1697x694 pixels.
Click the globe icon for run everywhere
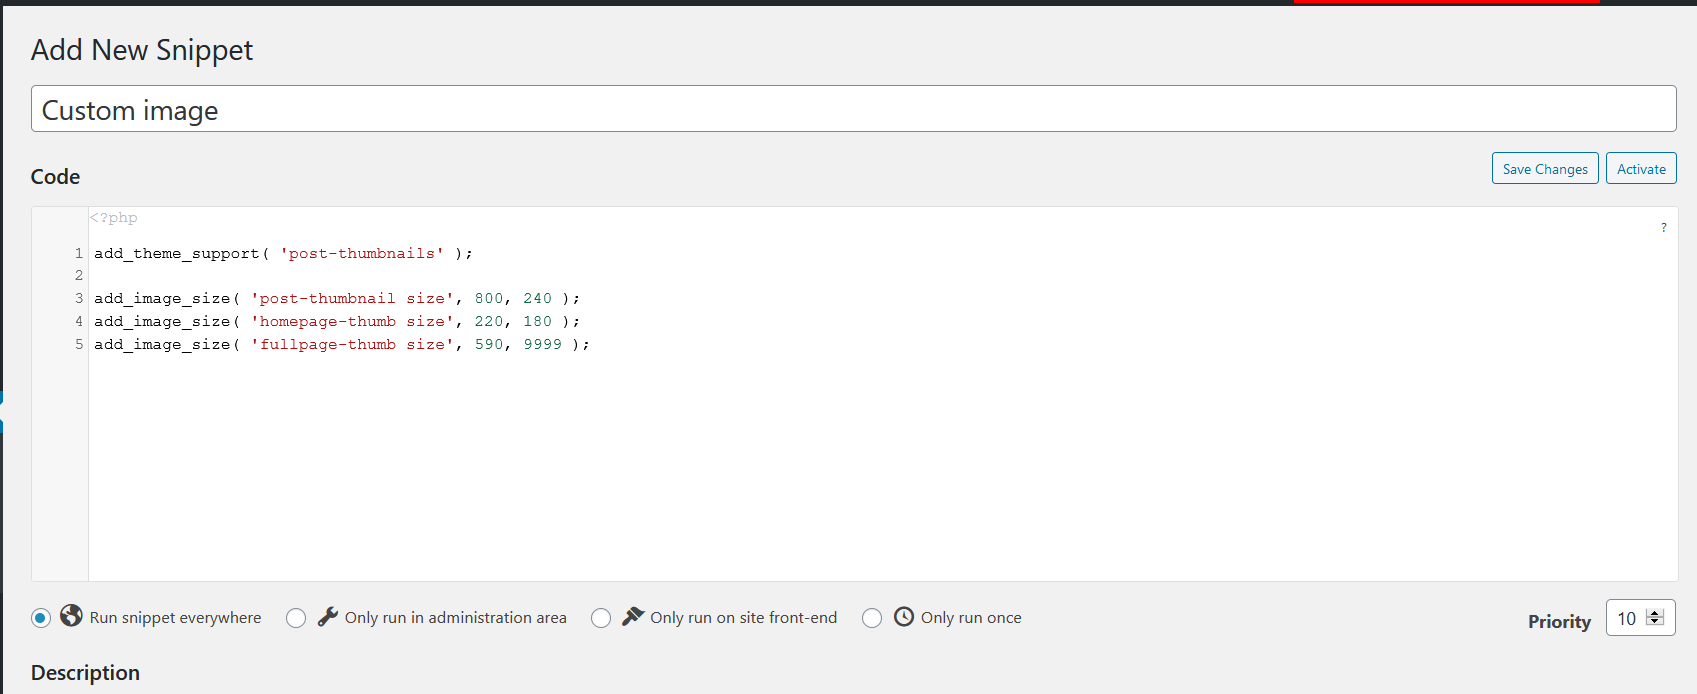tap(71, 615)
